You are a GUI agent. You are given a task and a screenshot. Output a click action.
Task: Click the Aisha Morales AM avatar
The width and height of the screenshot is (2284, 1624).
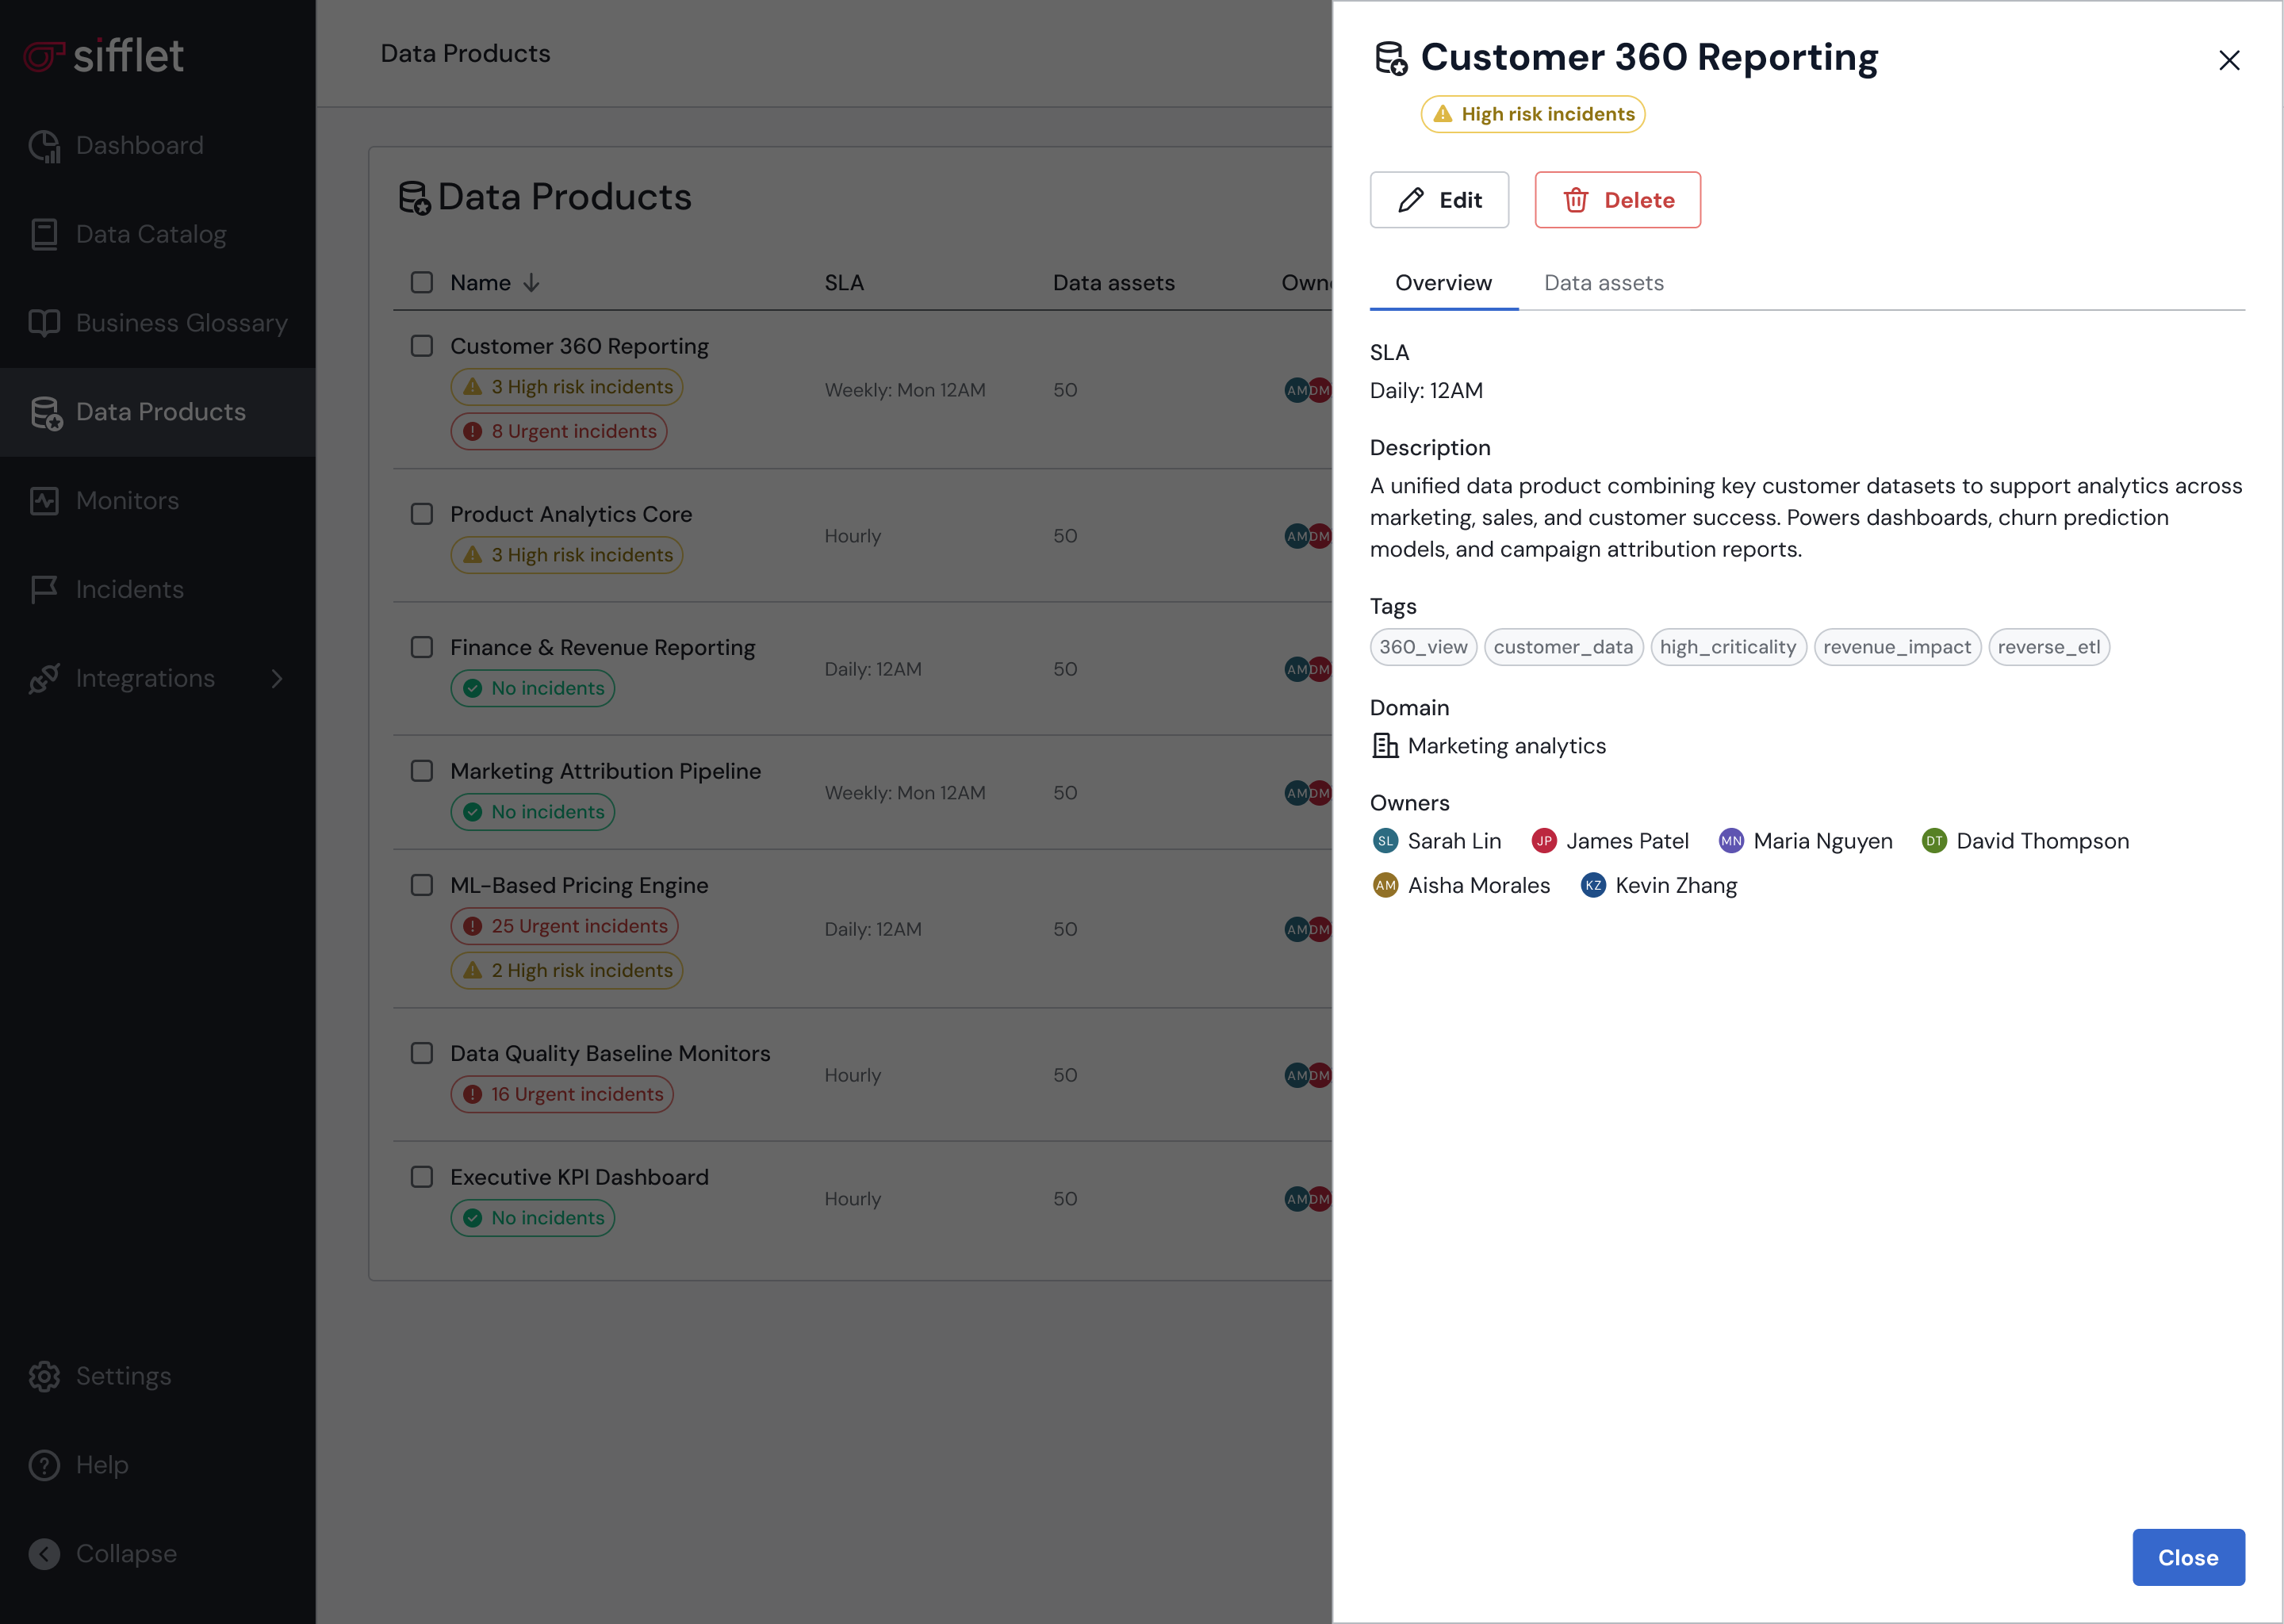tap(1385, 886)
